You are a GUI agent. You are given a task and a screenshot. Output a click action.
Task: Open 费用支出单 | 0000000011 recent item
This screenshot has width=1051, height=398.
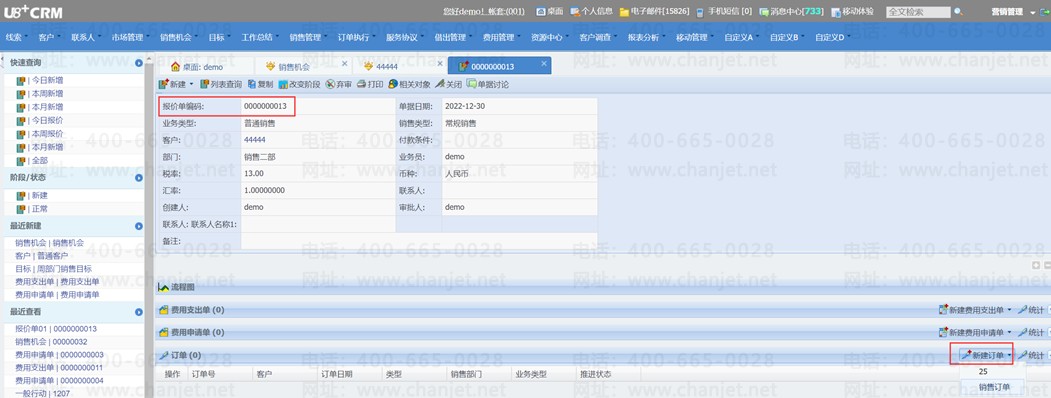(59, 368)
